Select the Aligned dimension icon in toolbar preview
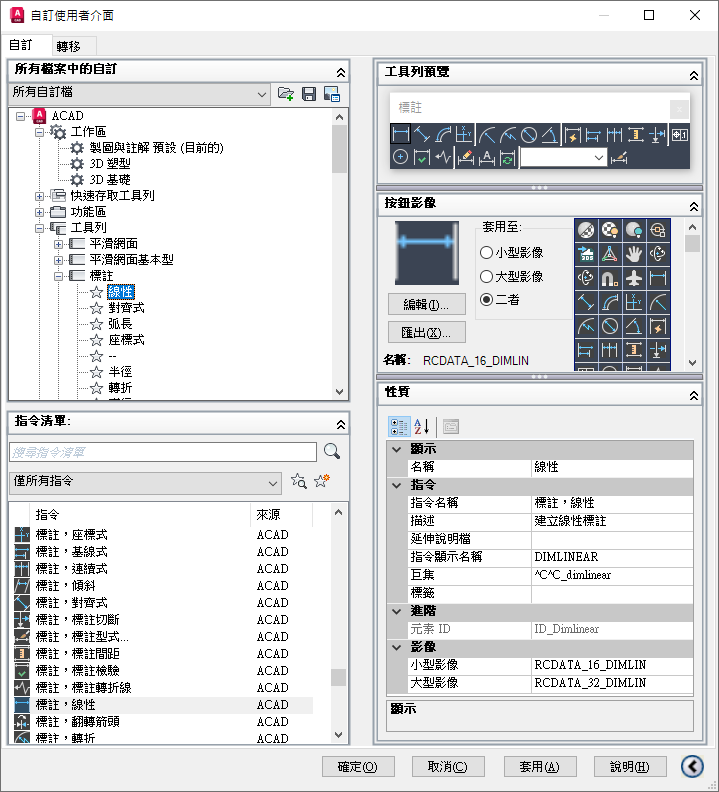This screenshot has height=792, width=719. point(422,134)
